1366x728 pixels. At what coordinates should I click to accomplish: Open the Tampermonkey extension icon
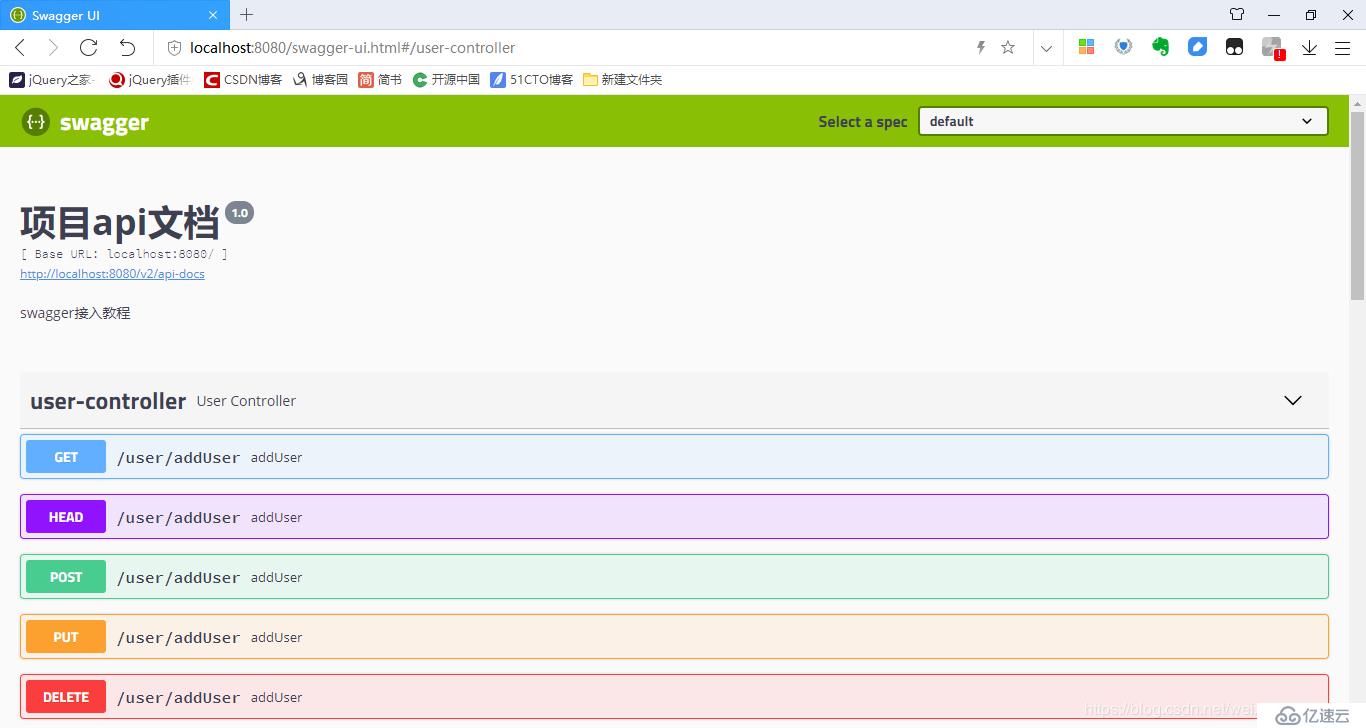pos(1234,46)
